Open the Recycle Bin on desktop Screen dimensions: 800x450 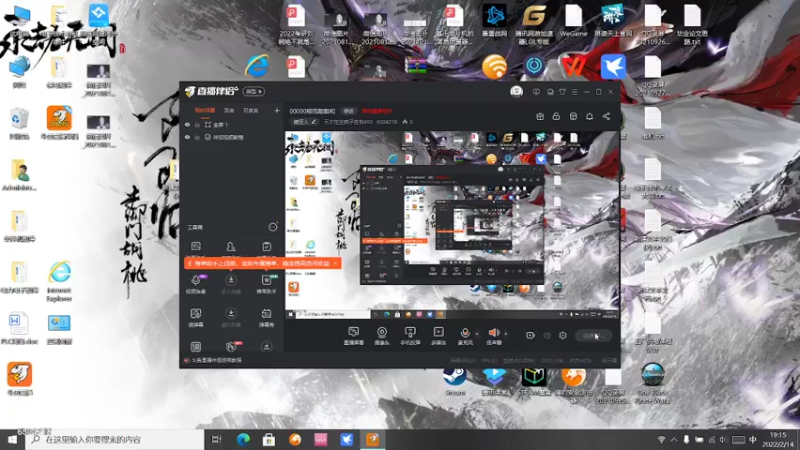point(18,123)
